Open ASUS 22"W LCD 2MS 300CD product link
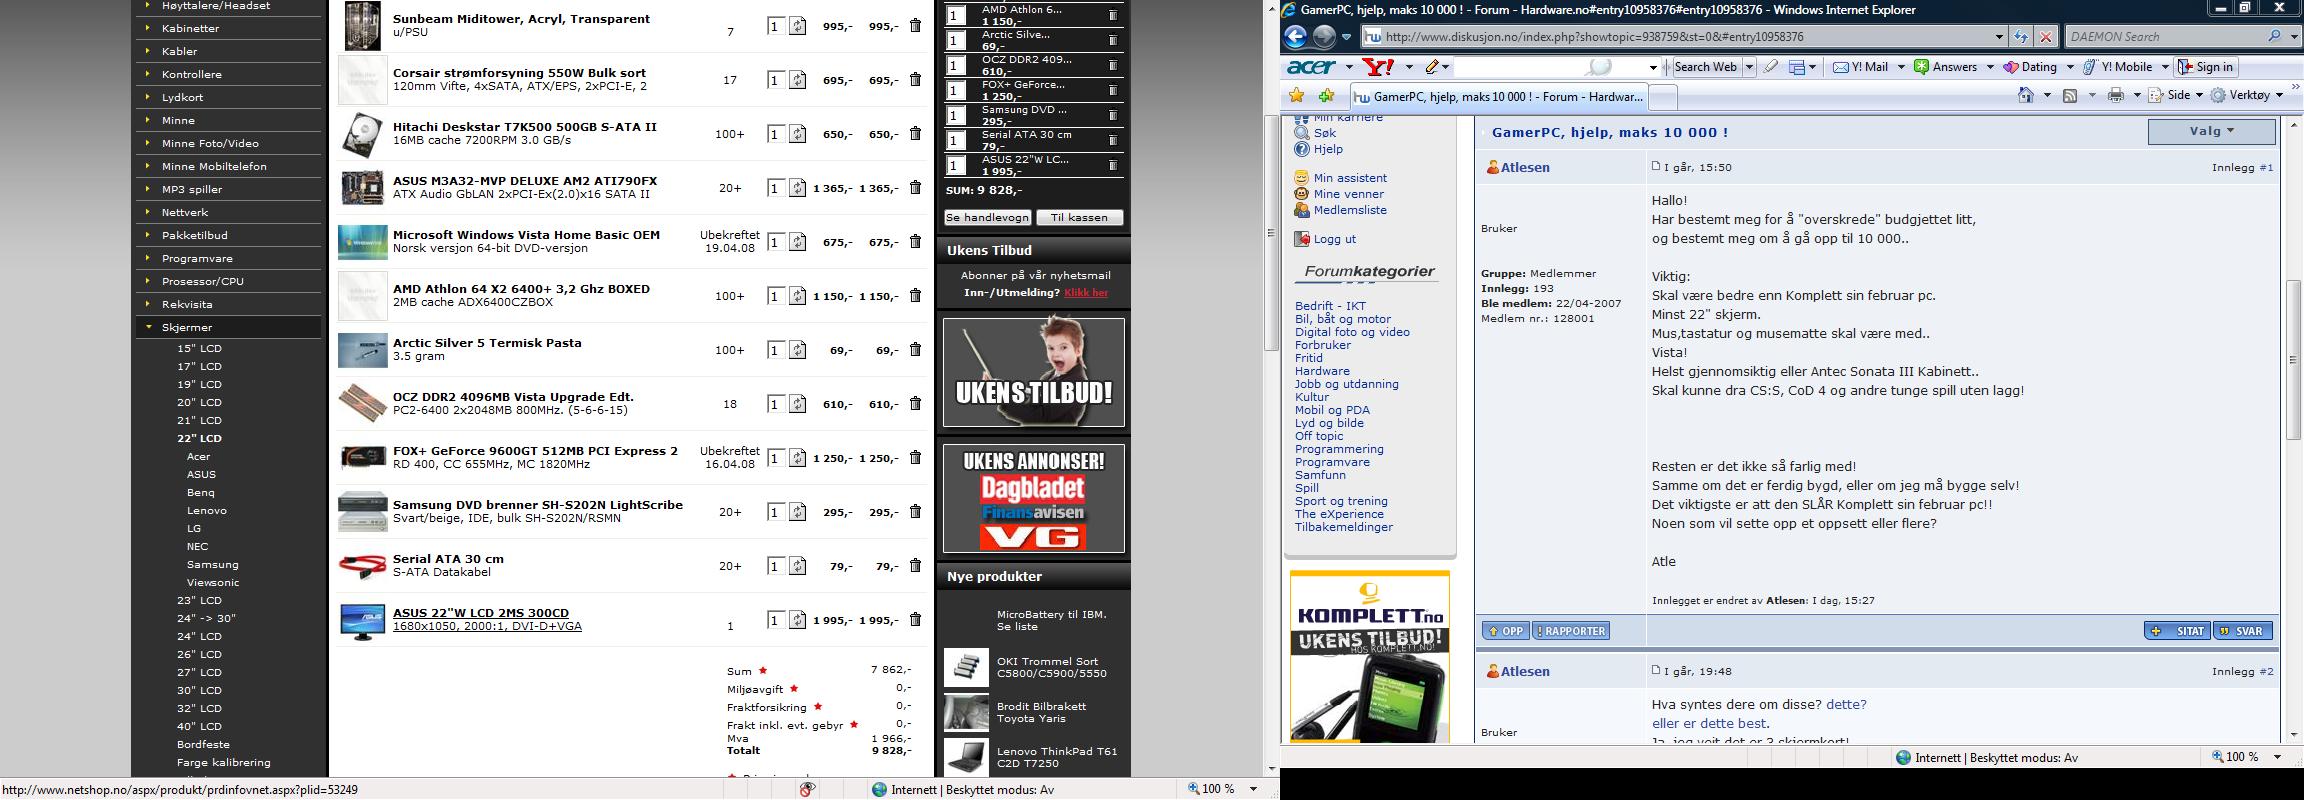The height and width of the screenshot is (800, 2304). pyautogui.click(x=480, y=613)
